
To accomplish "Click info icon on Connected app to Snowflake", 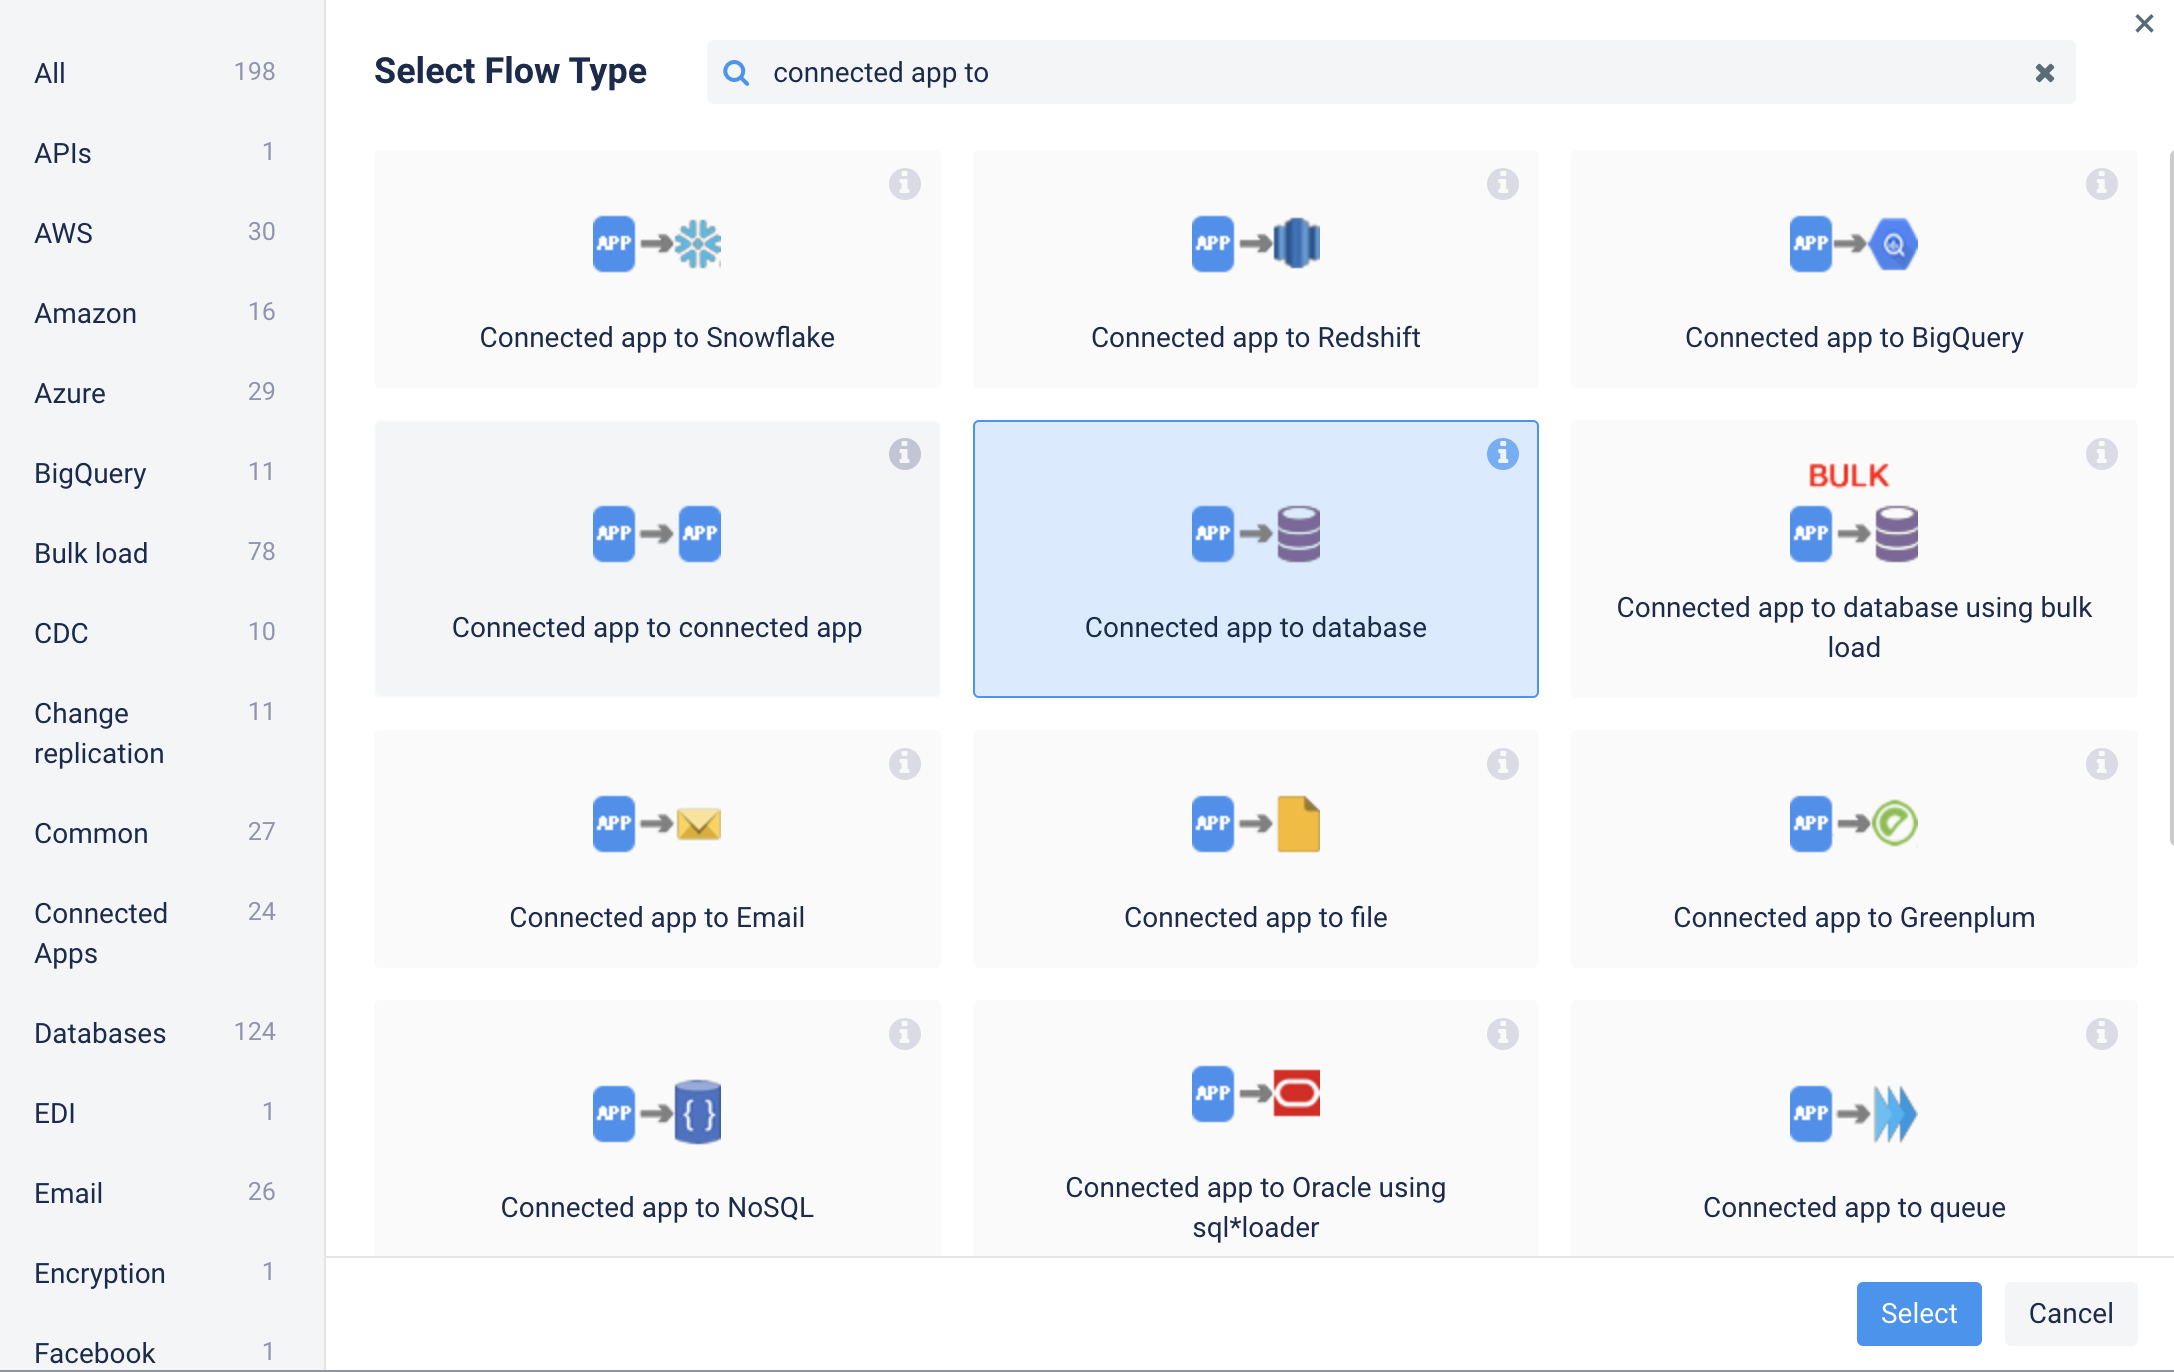I will (x=904, y=184).
